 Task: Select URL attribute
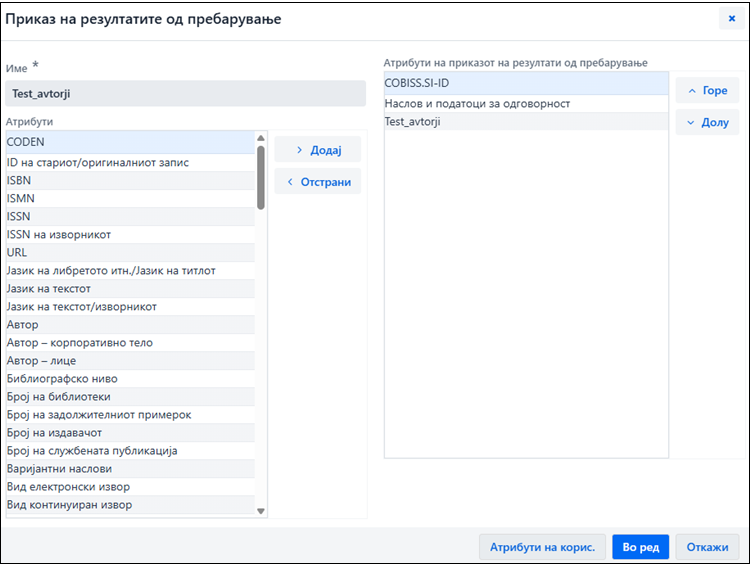click(x=131, y=253)
